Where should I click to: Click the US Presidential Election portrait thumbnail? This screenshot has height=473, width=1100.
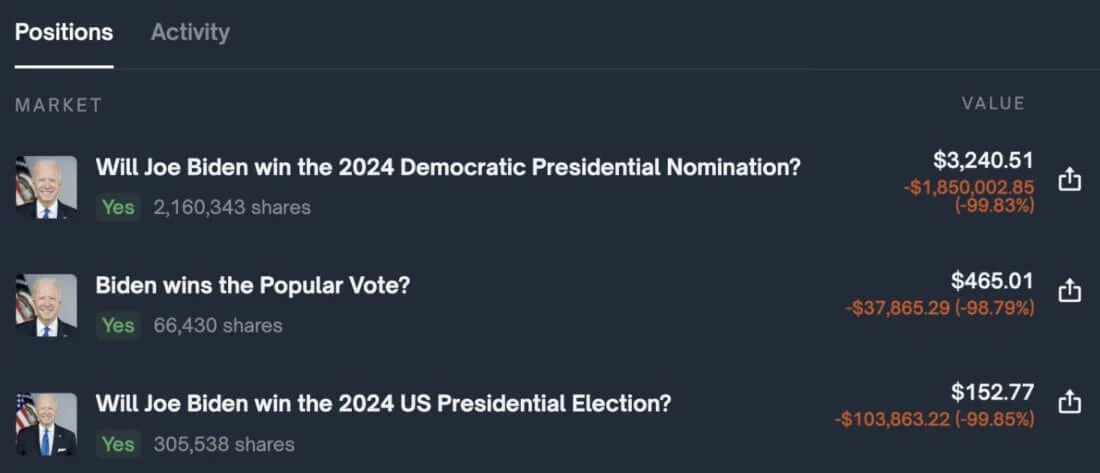(46, 423)
